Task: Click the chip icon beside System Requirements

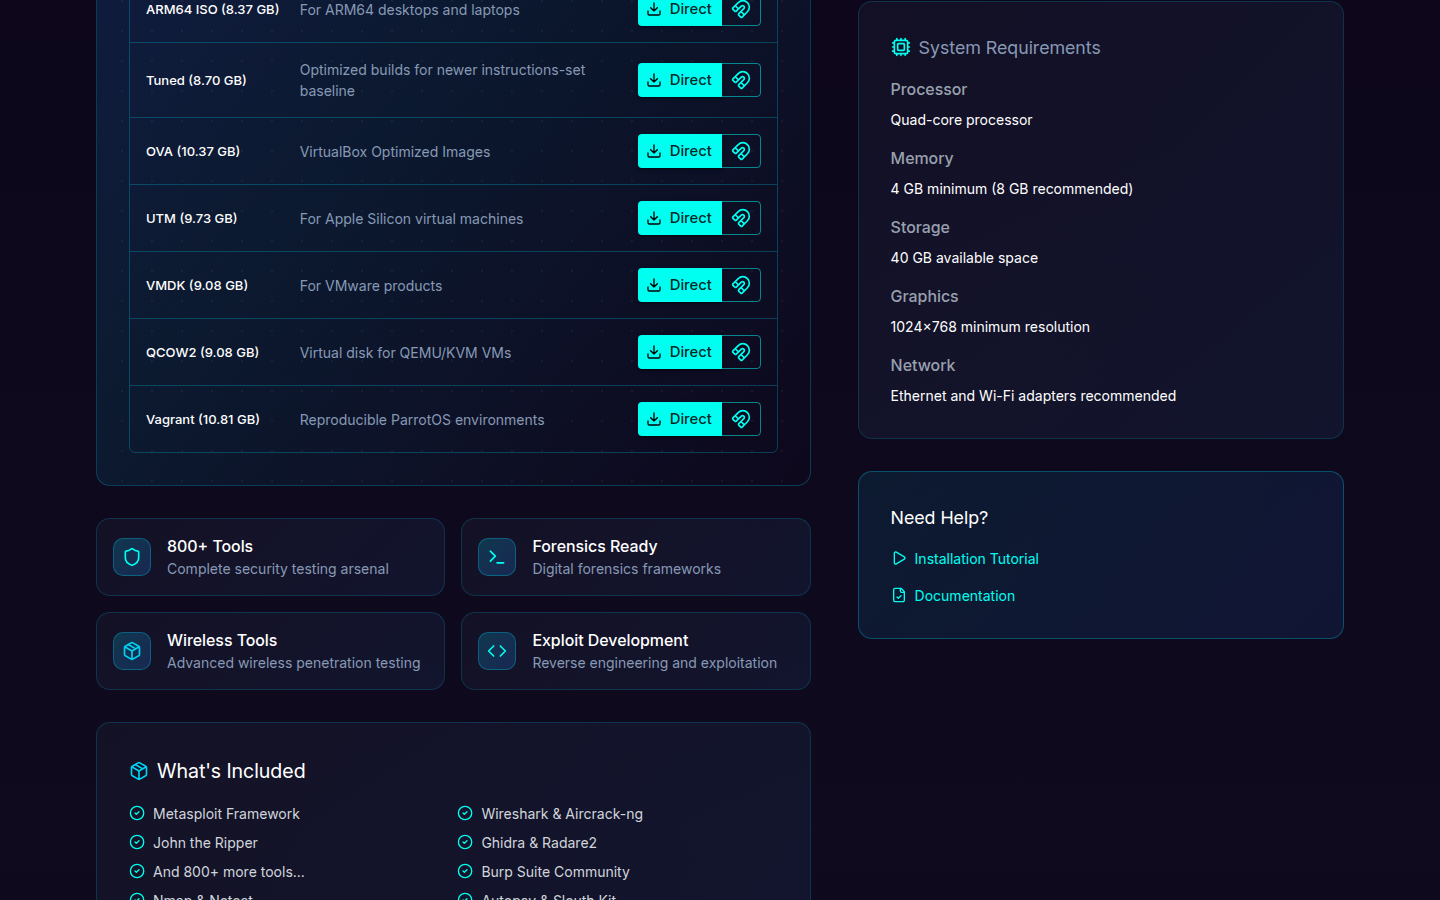Action: click(x=901, y=47)
